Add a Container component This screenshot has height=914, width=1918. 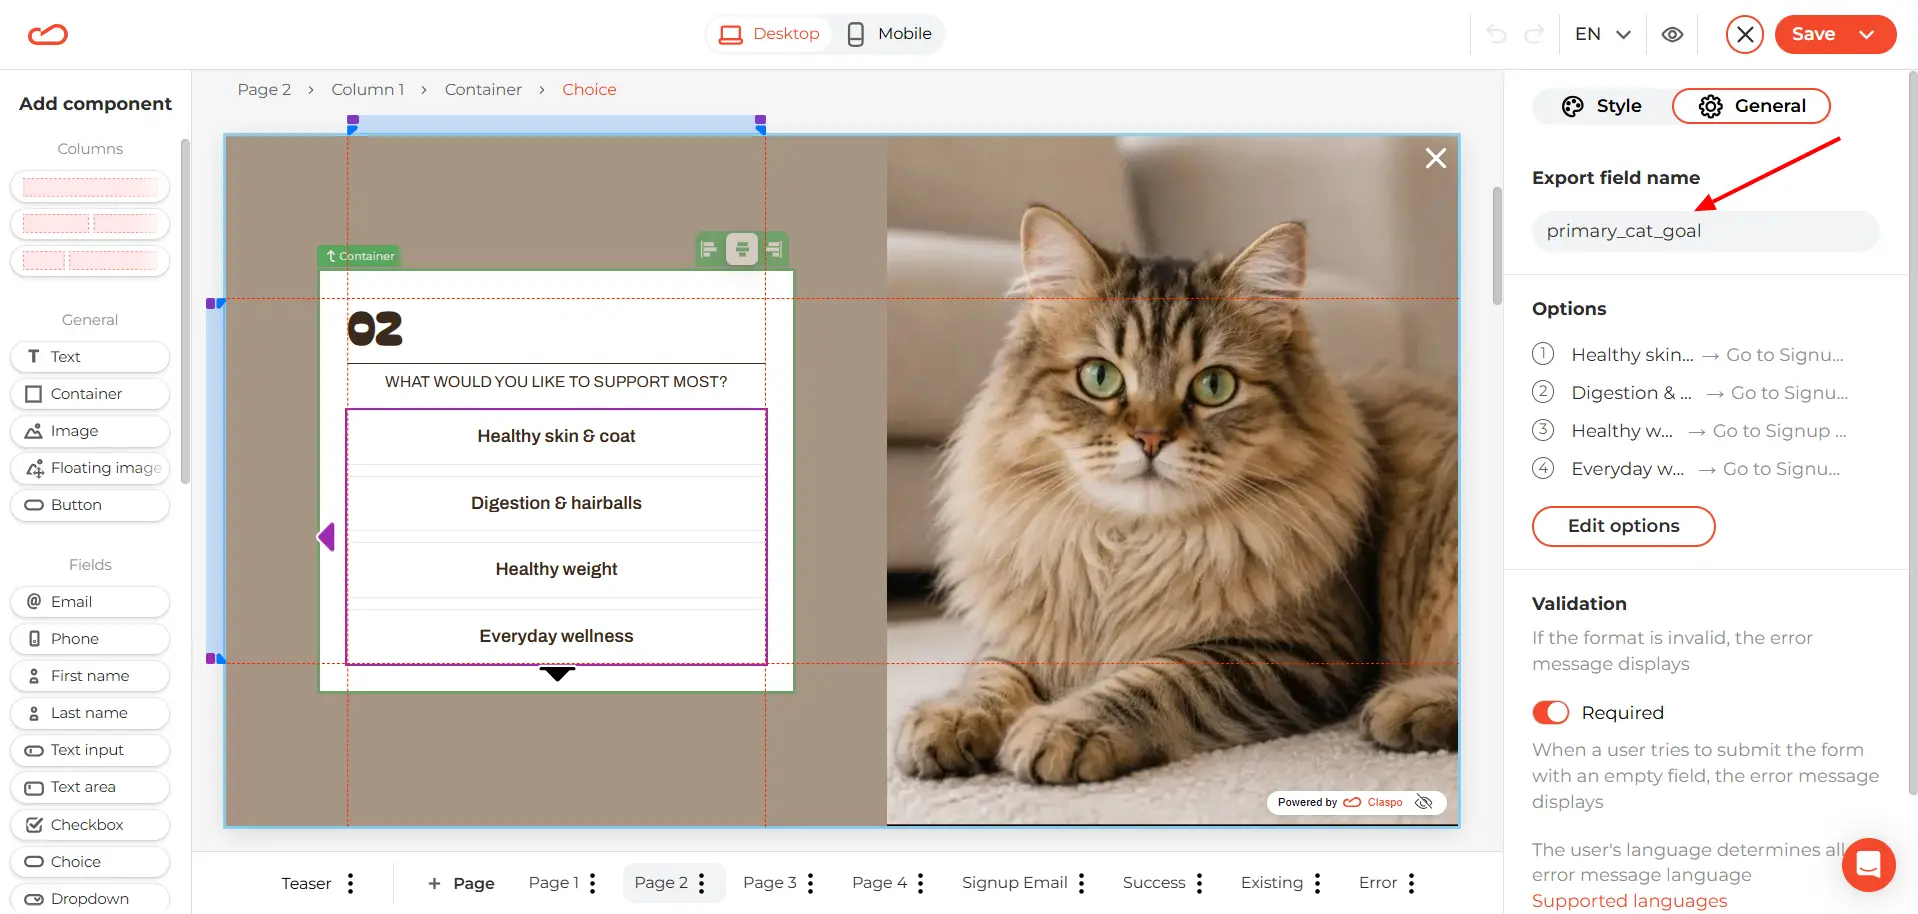[90, 394]
